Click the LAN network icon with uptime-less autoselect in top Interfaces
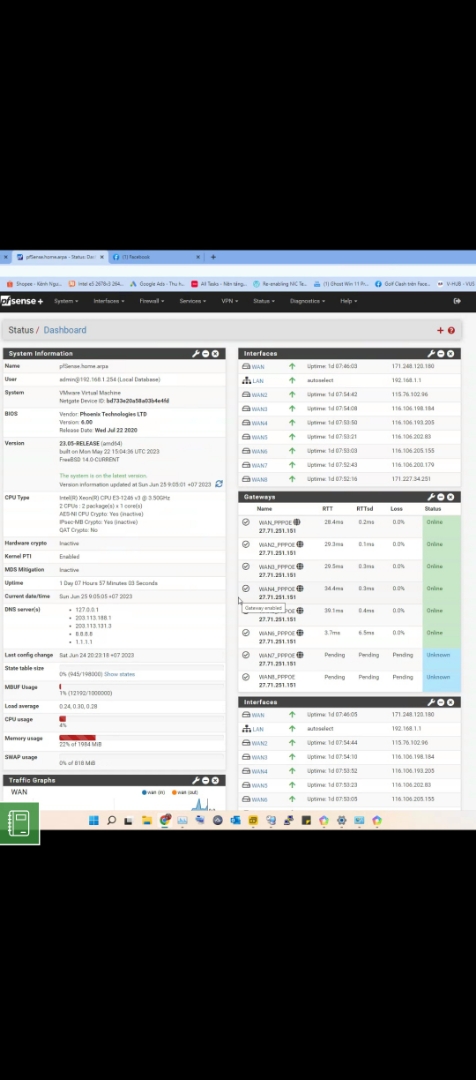 pos(247,380)
